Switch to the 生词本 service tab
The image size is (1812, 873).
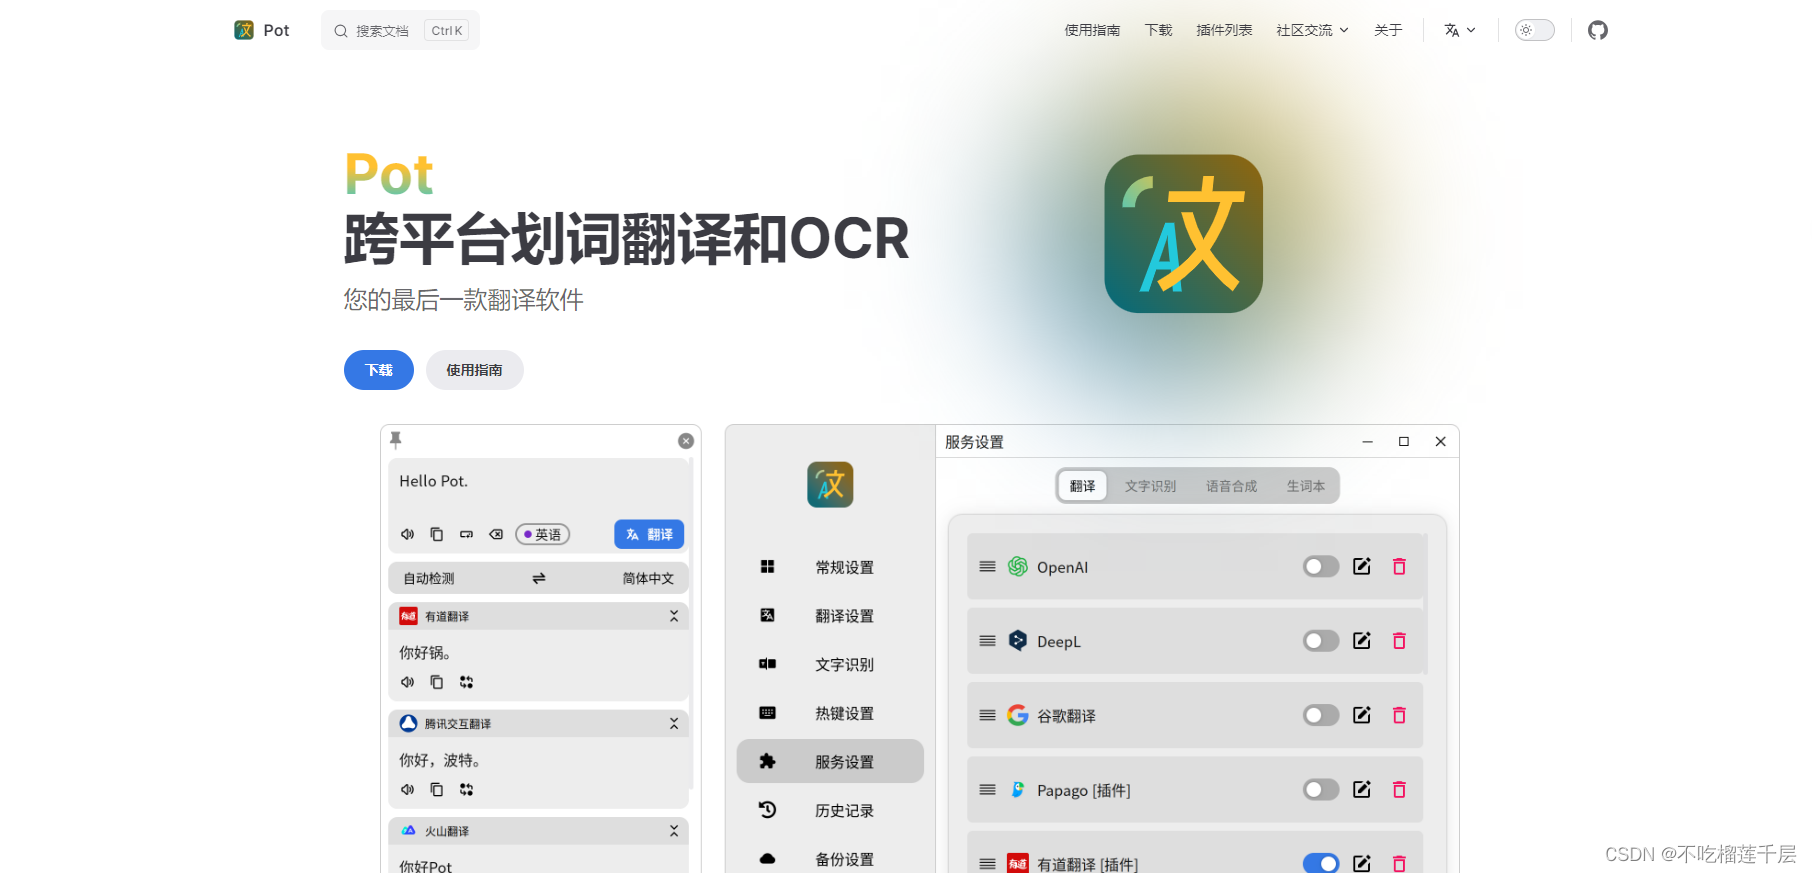coord(1305,486)
